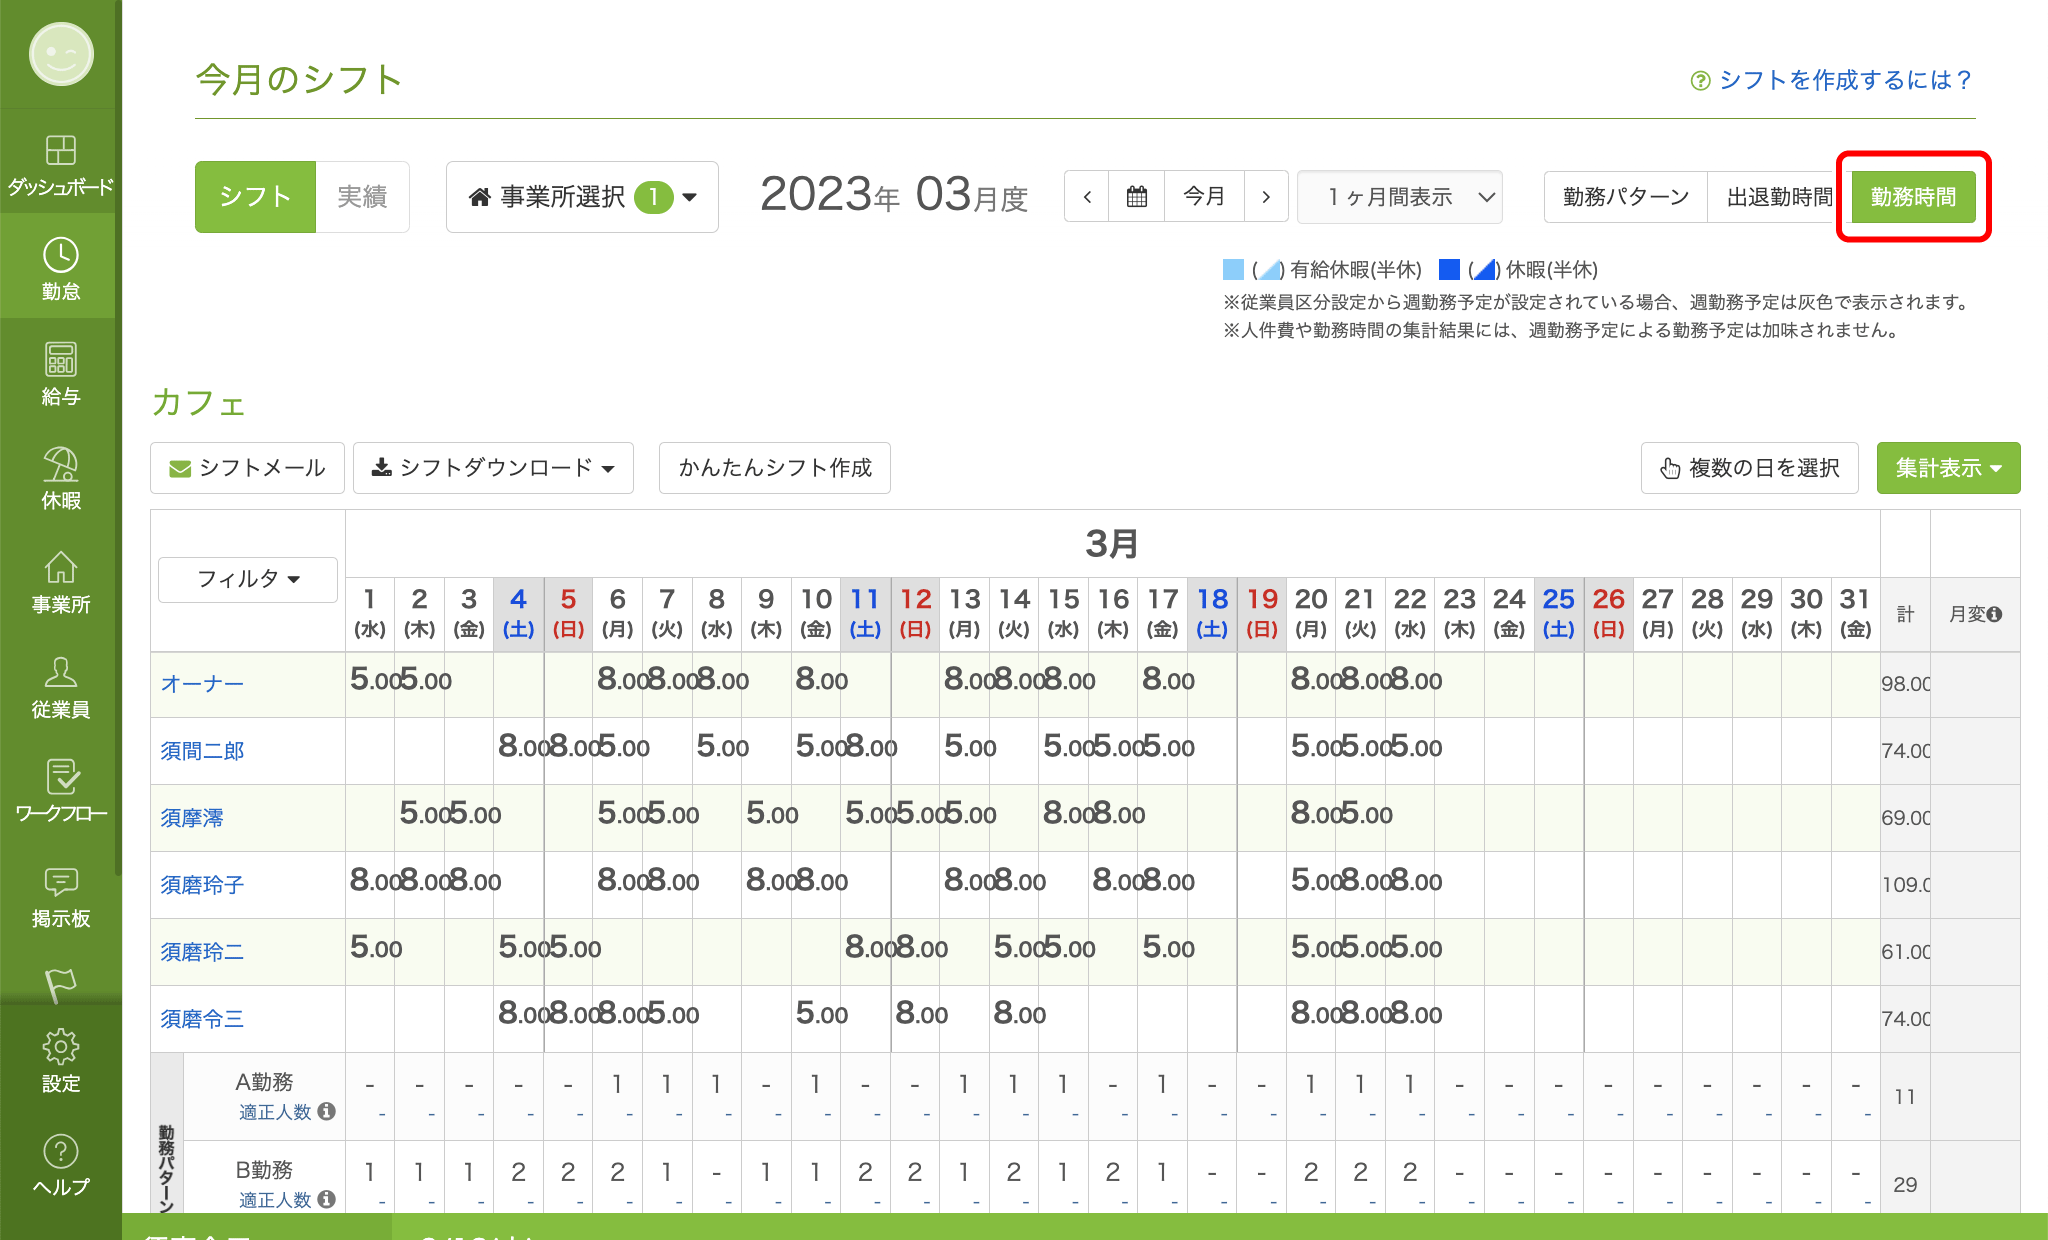
Task: Click A勤務 row total 11
Action: [x=1905, y=1097]
